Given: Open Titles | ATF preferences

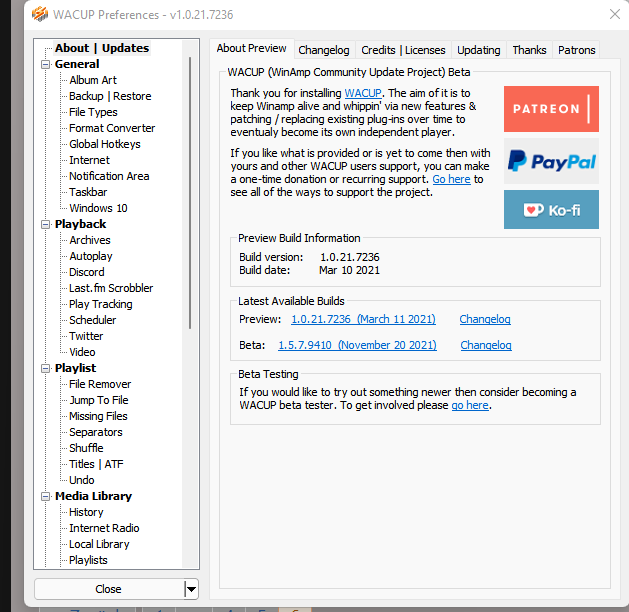Looking at the screenshot, I should click(96, 464).
